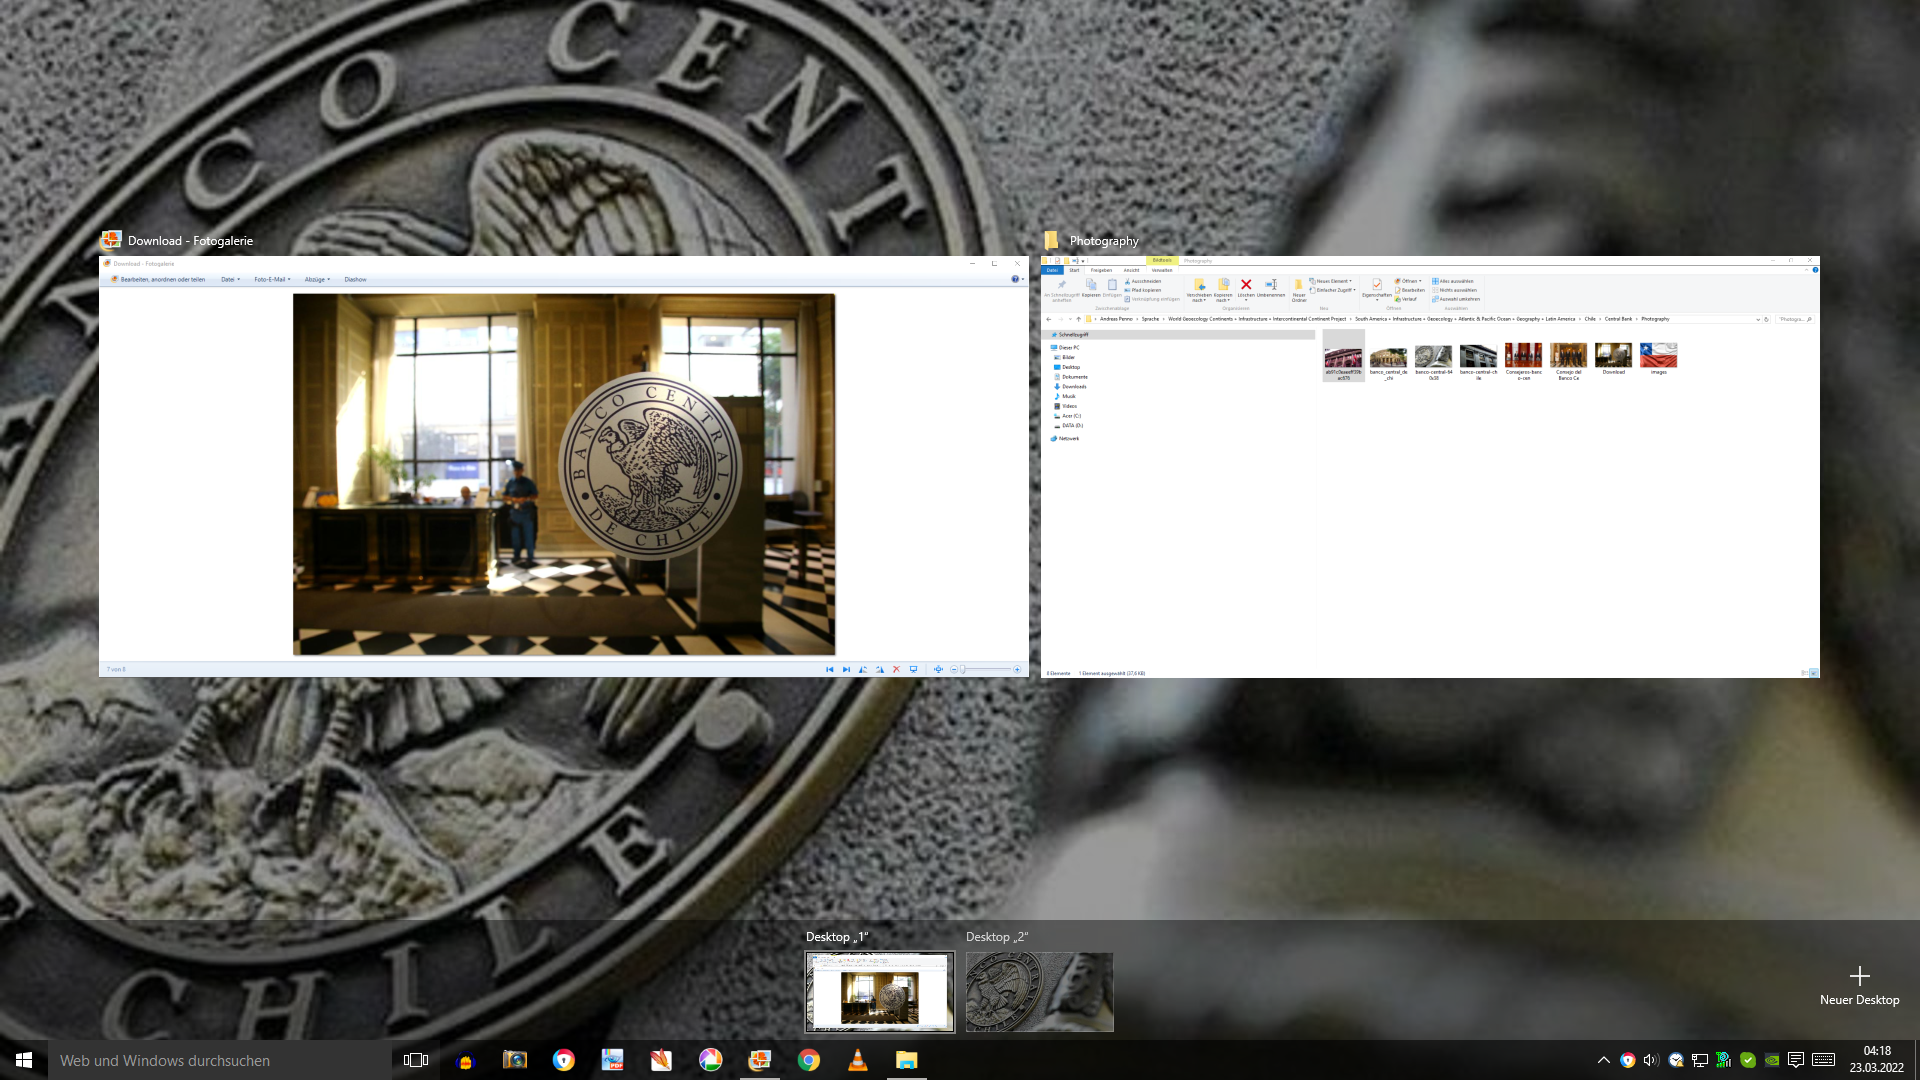Image resolution: width=1920 pixels, height=1080 pixels.
Task: Switch to the Download - Fotogalerie window
Action: tap(564, 466)
